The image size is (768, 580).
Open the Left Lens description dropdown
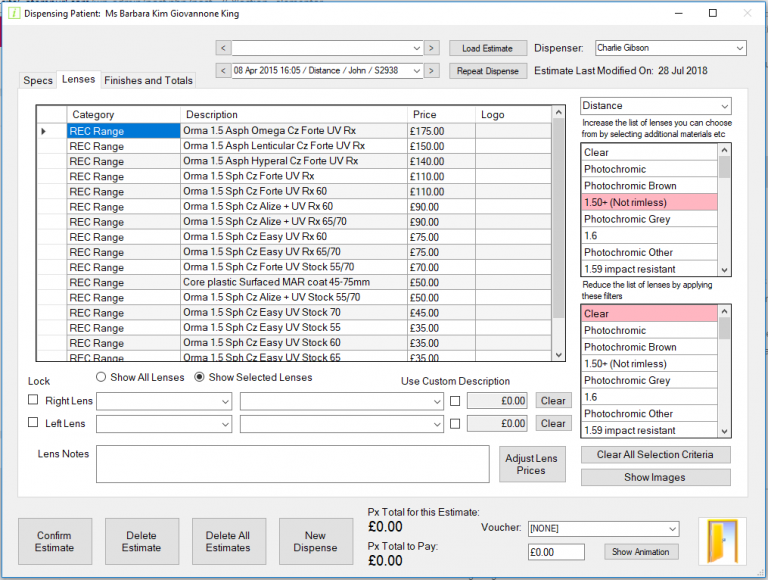(x=341, y=424)
